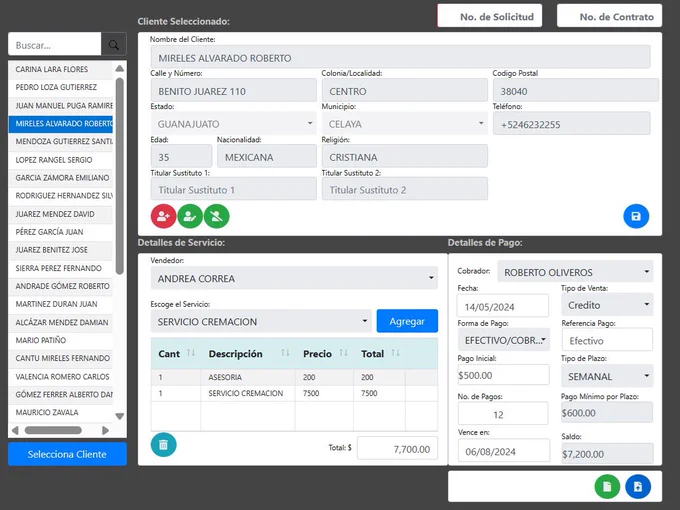
Task: Click the Edad field
Action: point(181,157)
